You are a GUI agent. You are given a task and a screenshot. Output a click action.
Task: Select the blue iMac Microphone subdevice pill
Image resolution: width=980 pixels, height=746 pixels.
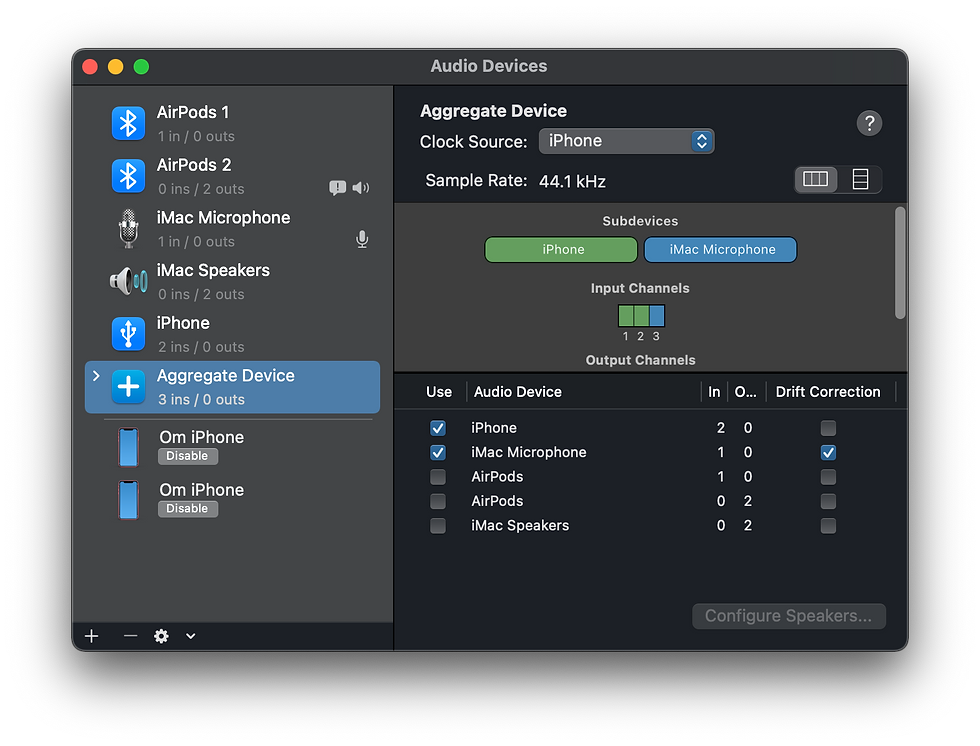721,249
